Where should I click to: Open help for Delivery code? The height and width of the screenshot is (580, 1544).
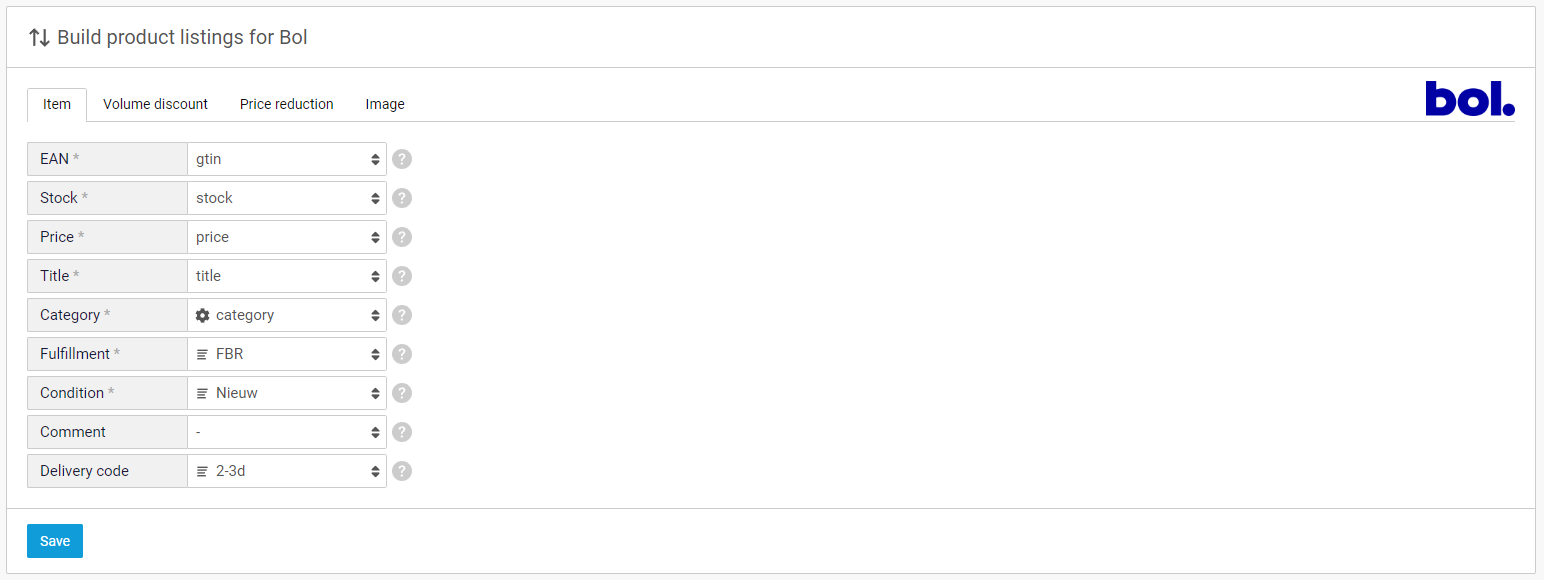402,471
